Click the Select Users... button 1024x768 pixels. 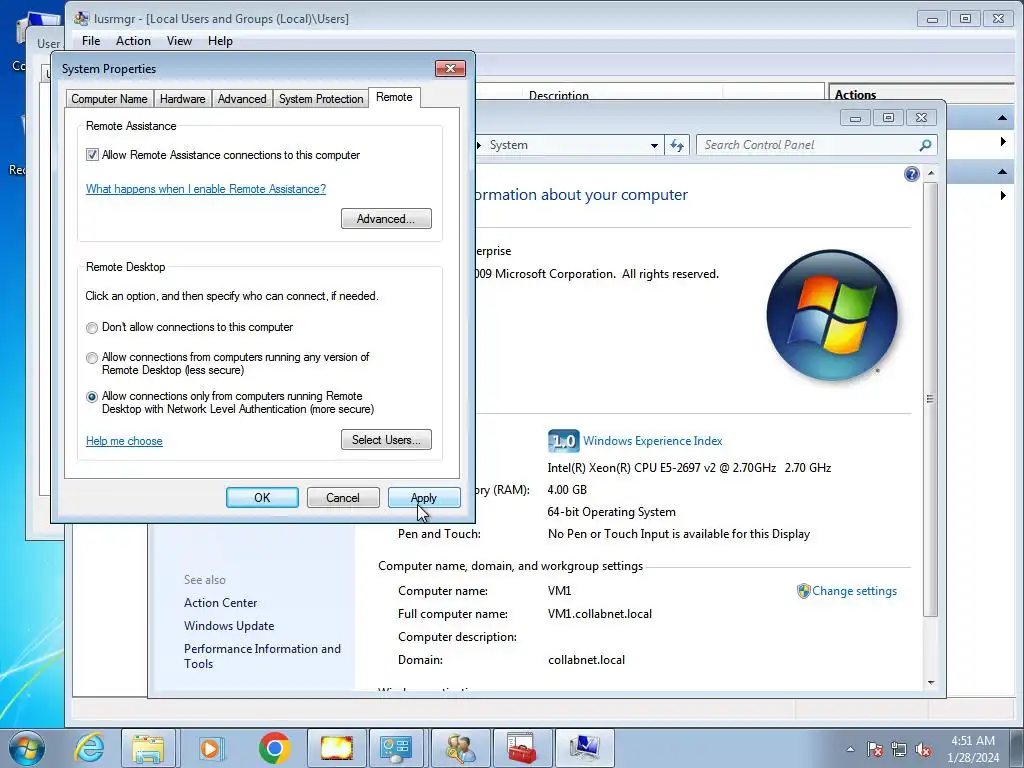[x=386, y=440]
